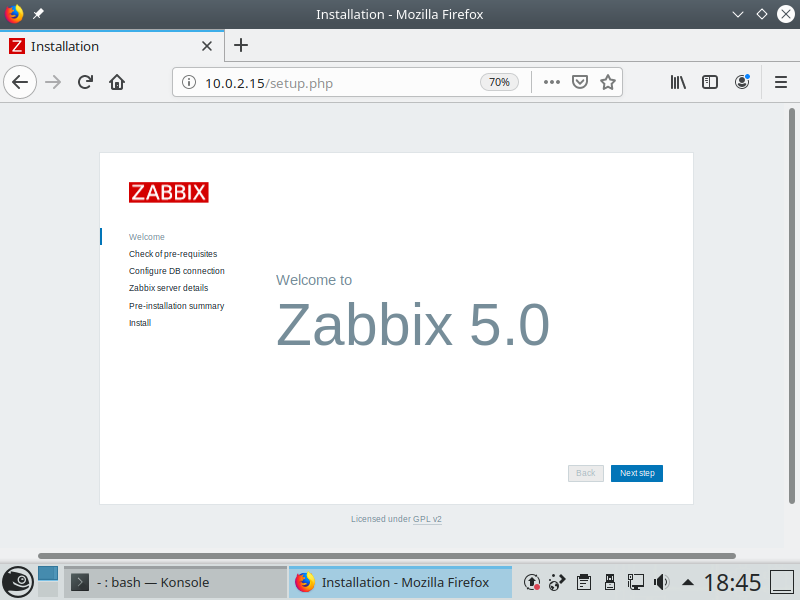Open the Firefox hamburger menu
The height and width of the screenshot is (600, 800).
pos(780,82)
